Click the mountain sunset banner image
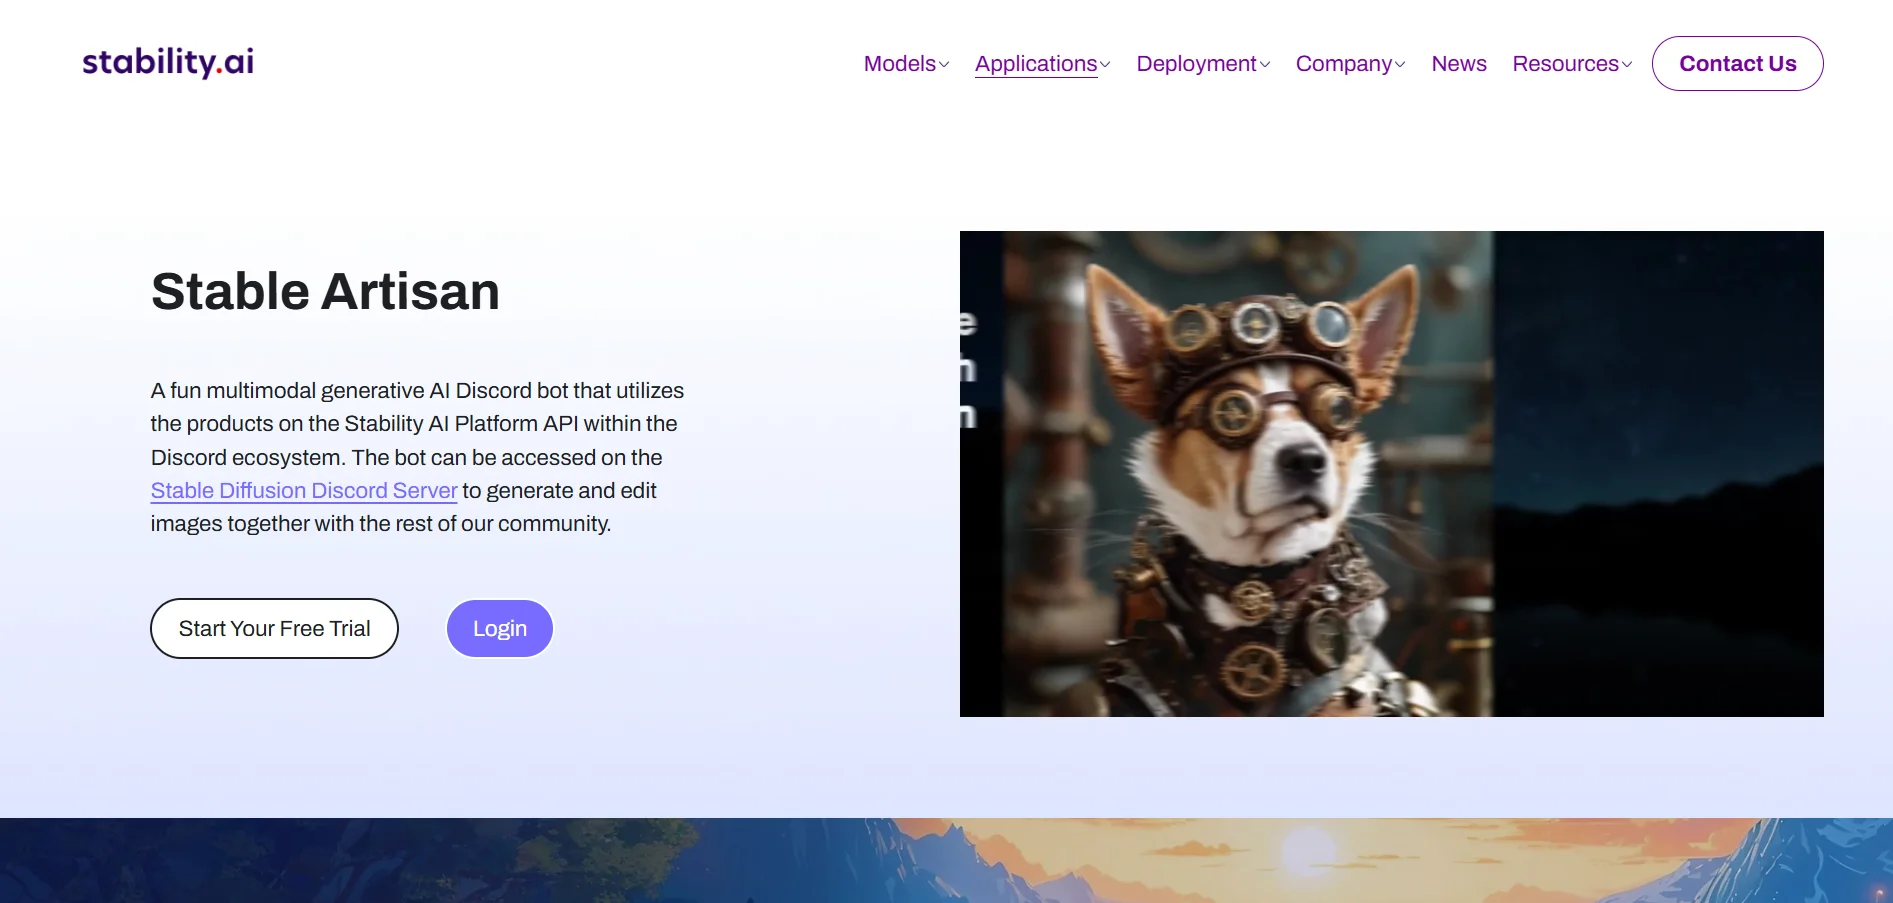The height and width of the screenshot is (903, 1893). pyautogui.click(x=946, y=860)
